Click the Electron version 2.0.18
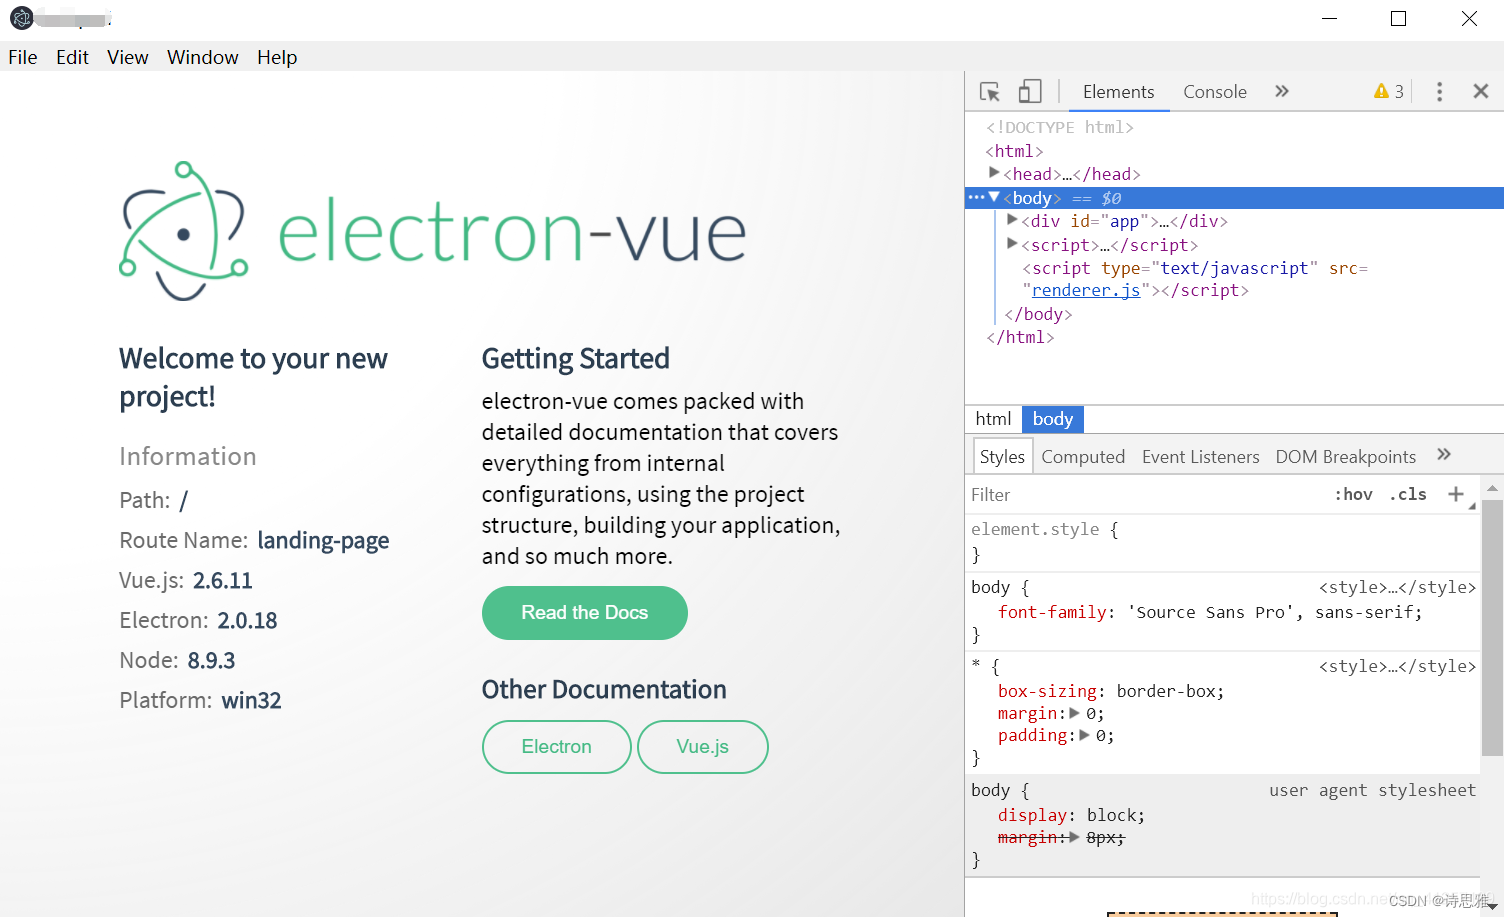Viewport: 1504px width, 917px height. (x=248, y=621)
